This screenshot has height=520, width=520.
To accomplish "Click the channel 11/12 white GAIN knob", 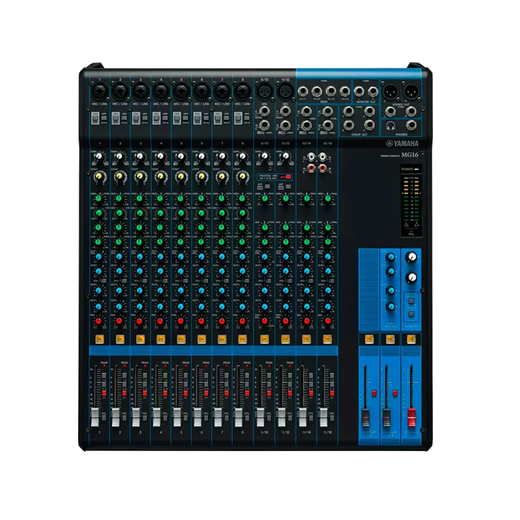I will pyautogui.click(x=286, y=156).
